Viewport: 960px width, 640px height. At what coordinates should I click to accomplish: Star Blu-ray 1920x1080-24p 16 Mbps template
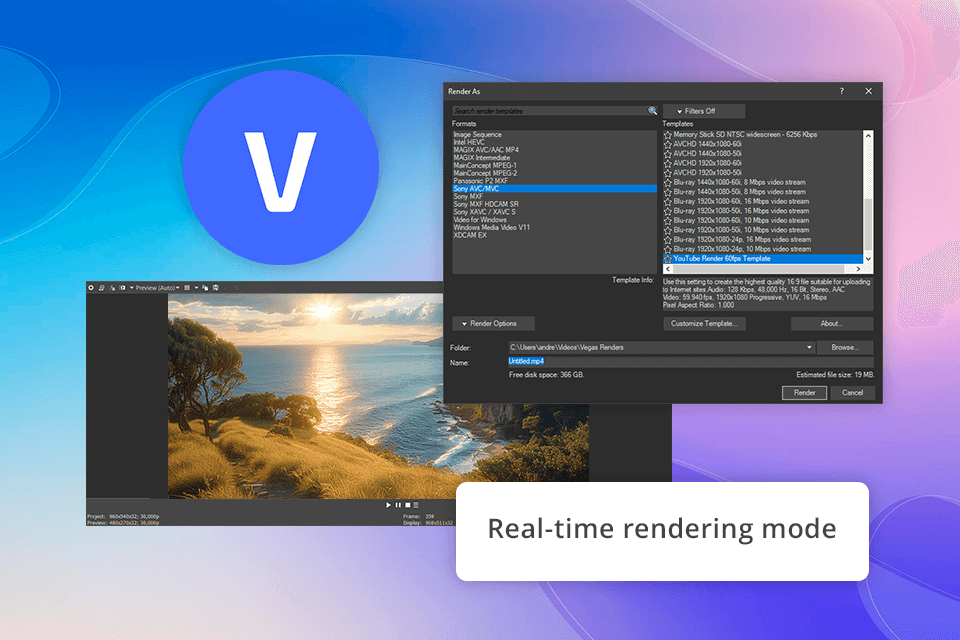[x=668, y=240]
